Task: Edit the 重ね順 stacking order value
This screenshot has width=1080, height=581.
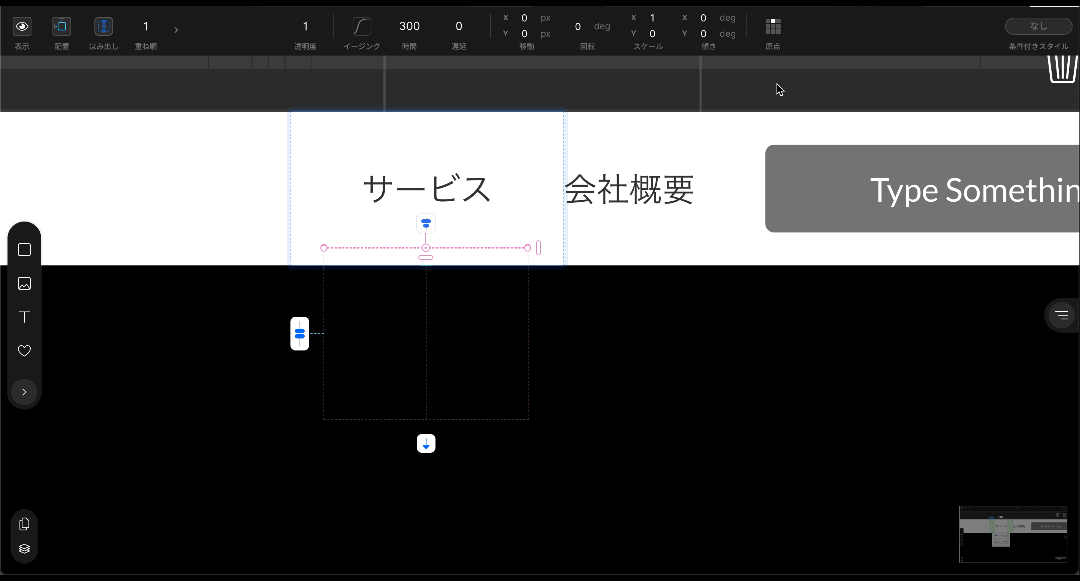Action: coord(145,26)
